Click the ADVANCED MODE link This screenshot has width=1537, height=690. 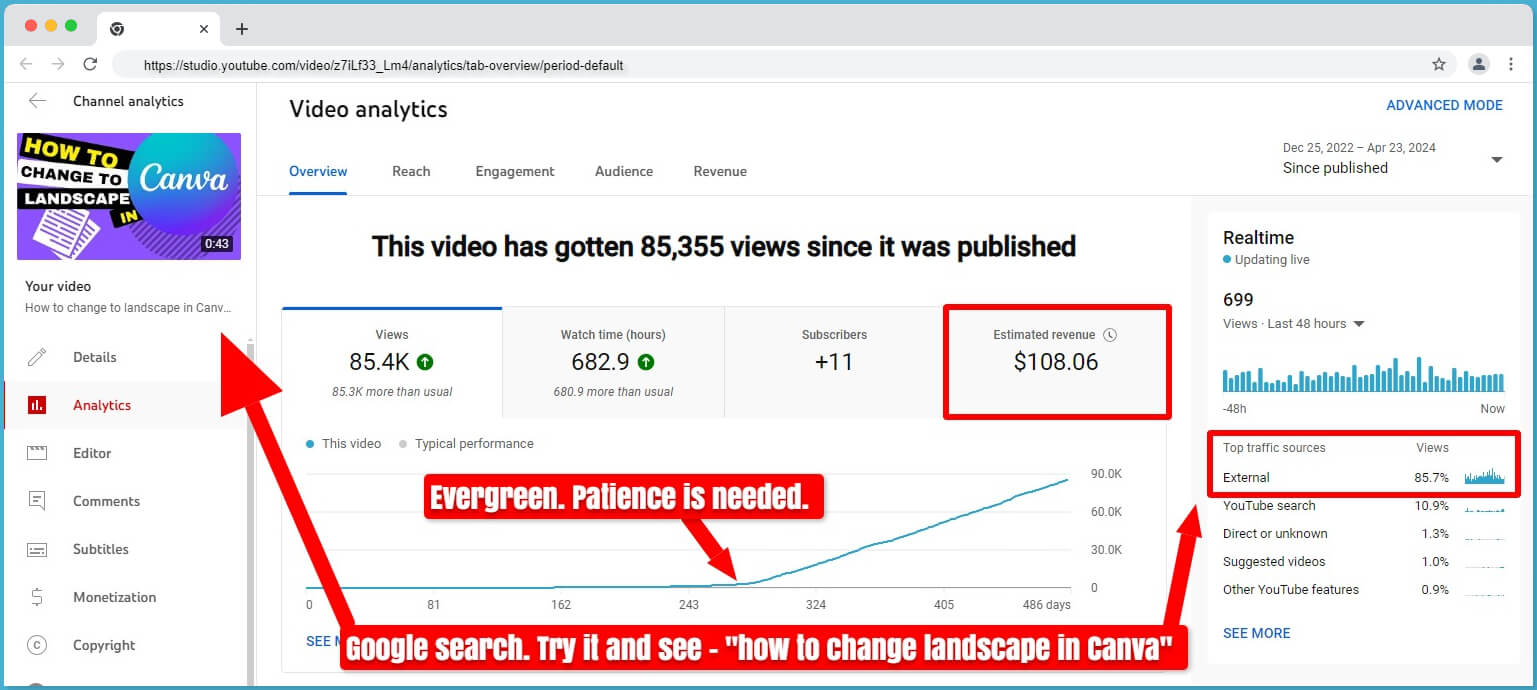tap(1444, 105)
